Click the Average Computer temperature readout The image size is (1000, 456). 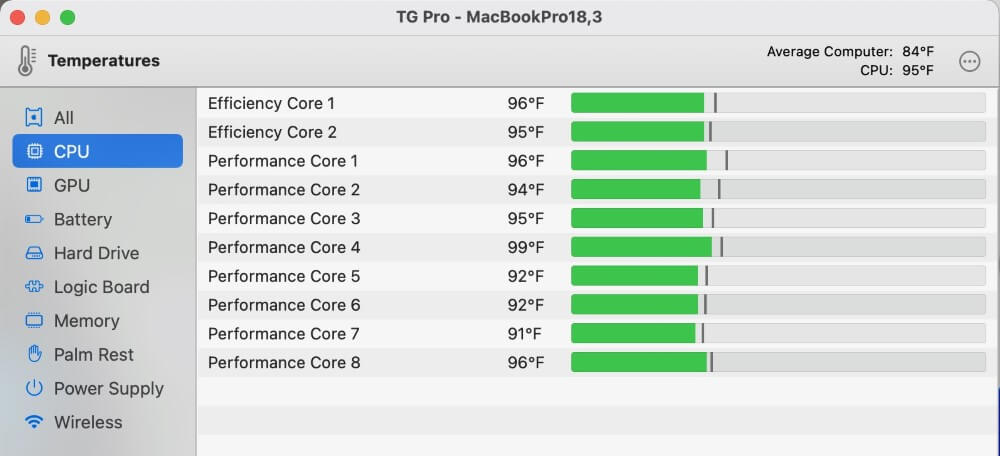pyautogui.click(x=850, y=52)
